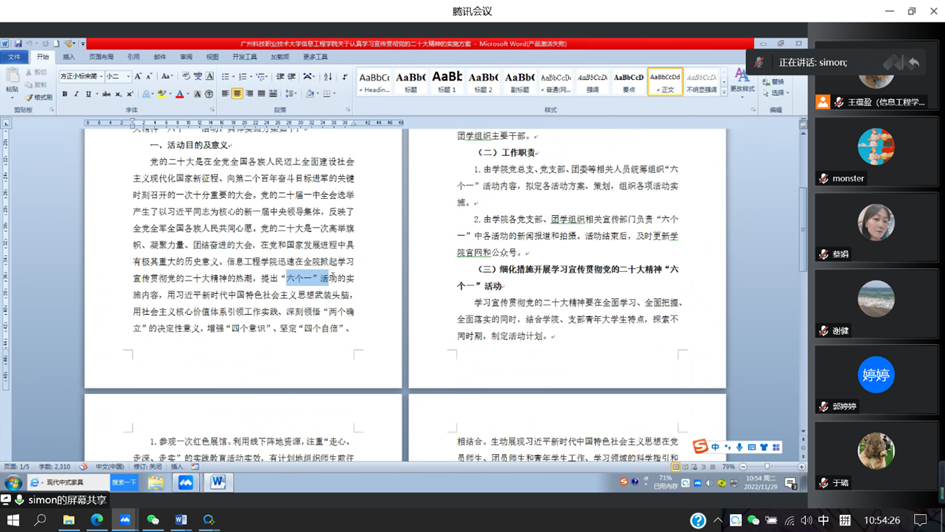Image resolution: width=945 pixels, height=532 pixels.
Task: Apply the 标题 1 style
Action: (x=446, y=81)
